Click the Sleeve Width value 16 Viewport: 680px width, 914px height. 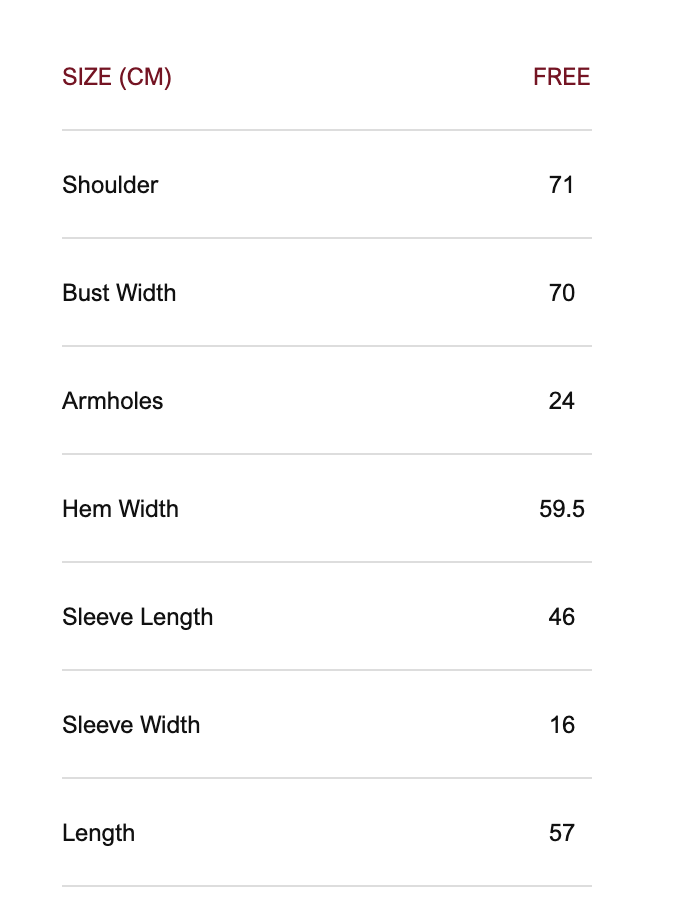(561, 725)
